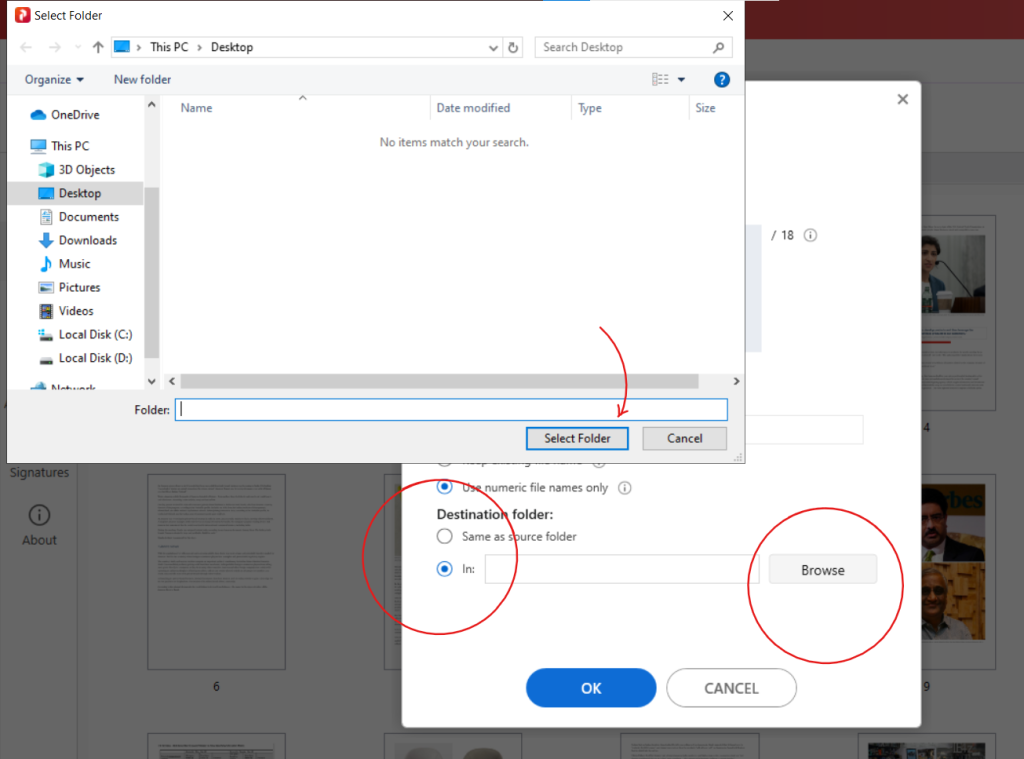
Task: Click the info icon next to numeric file names
Action: click(625, 488)
